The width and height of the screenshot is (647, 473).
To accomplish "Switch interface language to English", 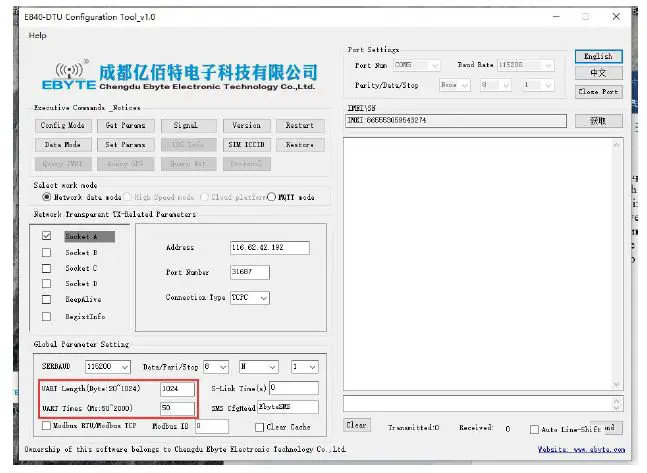I will coord(598,57).
